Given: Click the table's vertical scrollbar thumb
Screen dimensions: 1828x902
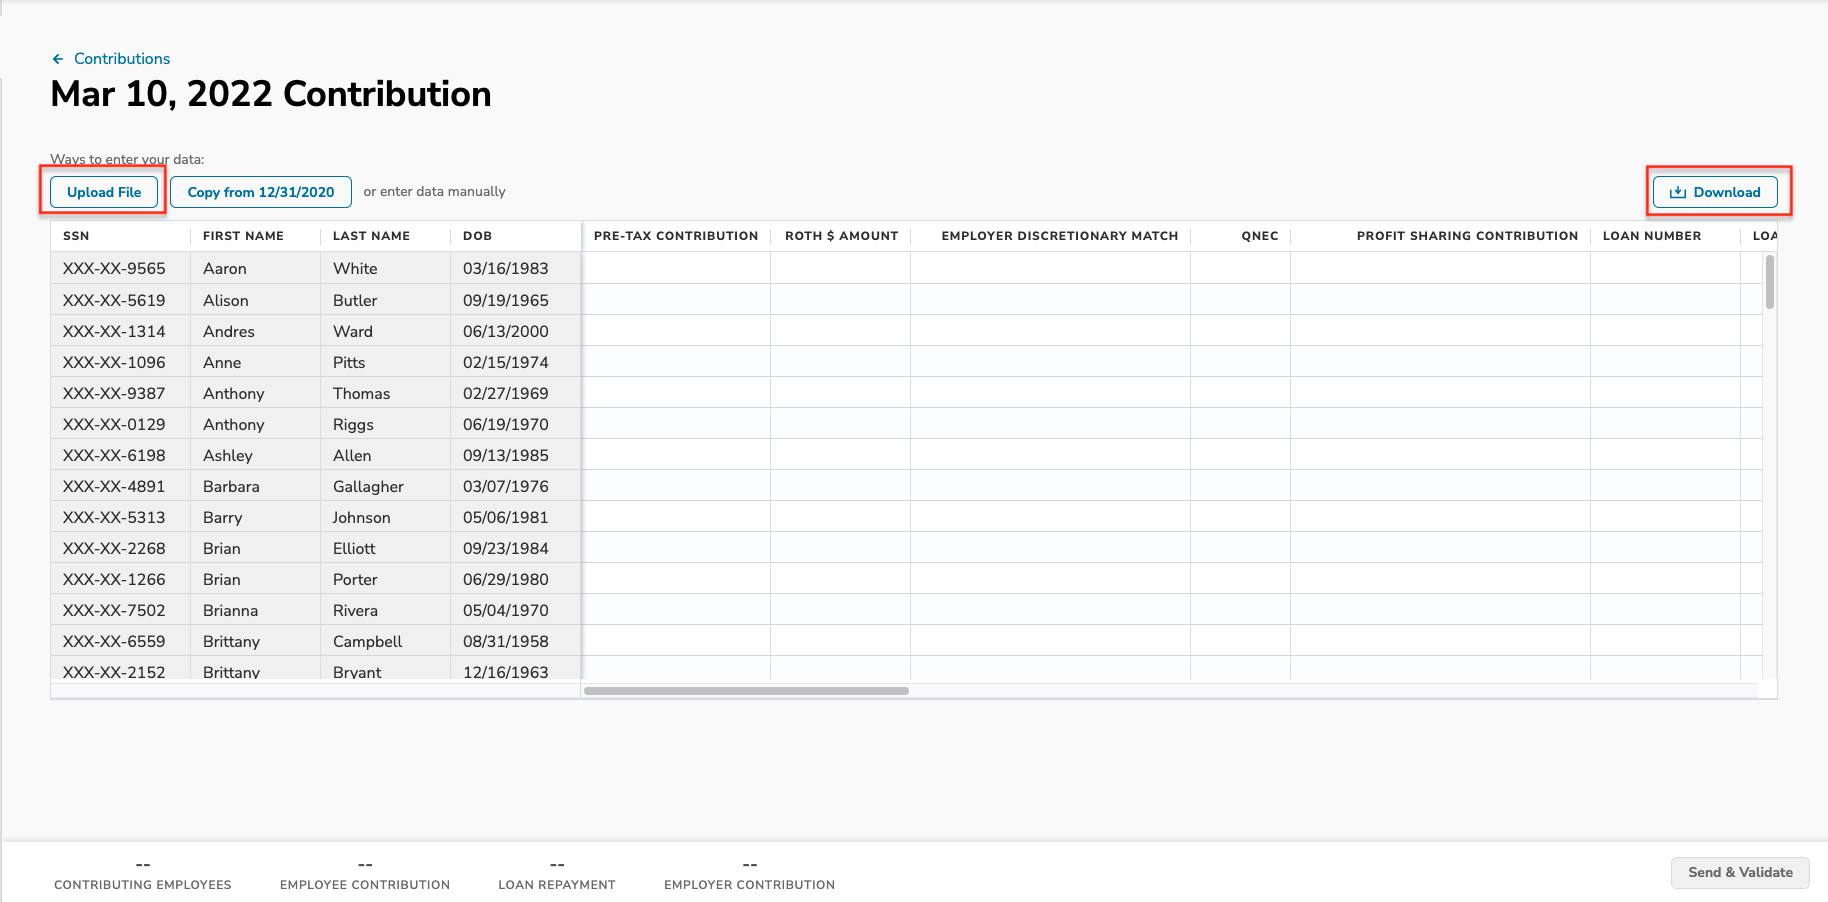Looking at the screenshot, I should pos(1769,282).
